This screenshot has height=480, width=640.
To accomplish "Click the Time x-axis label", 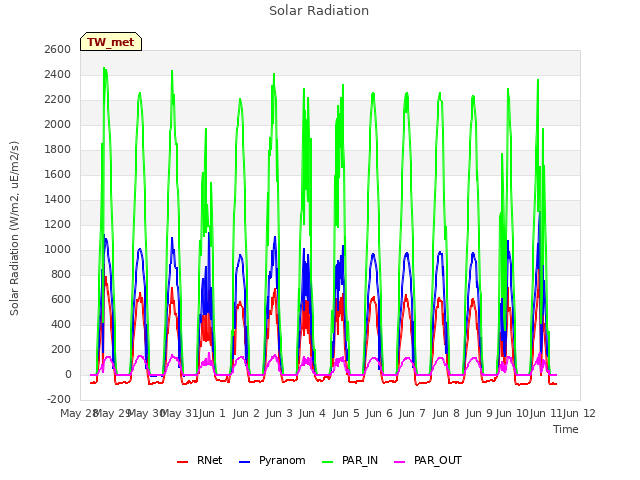I will [566, 429].
